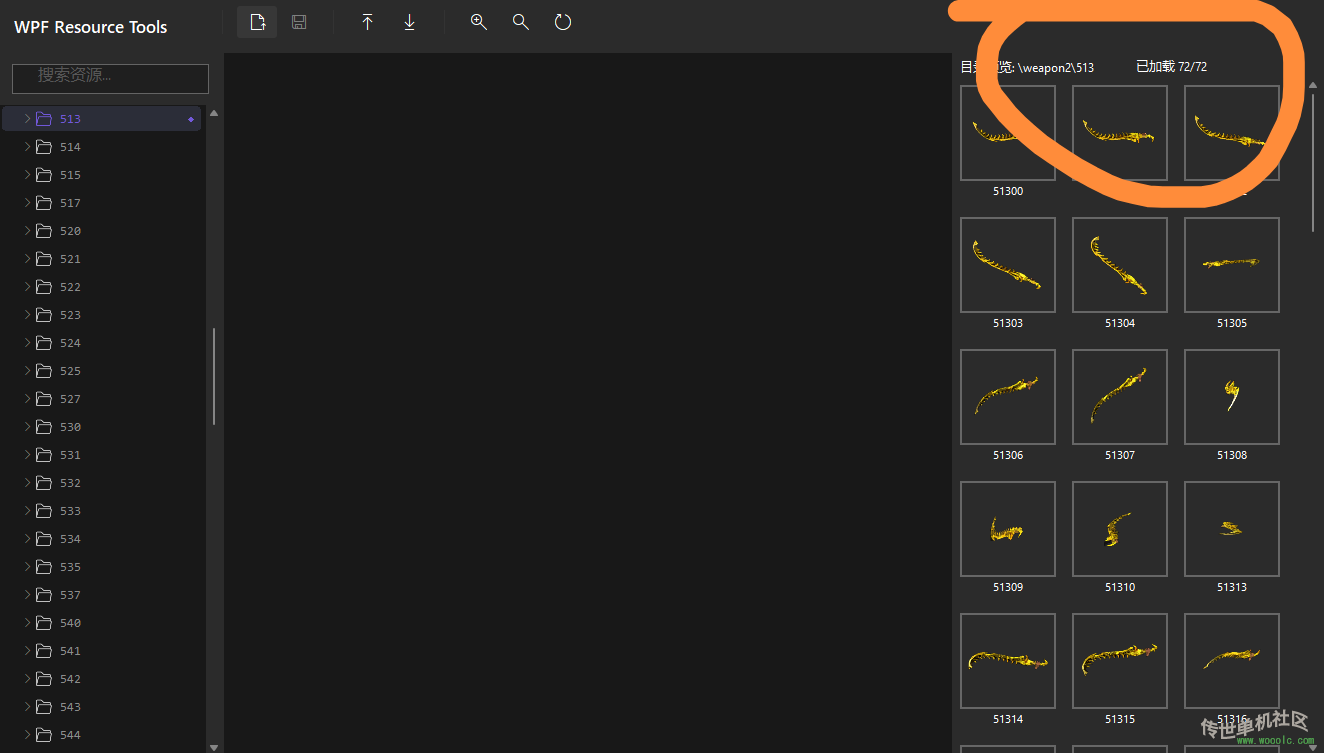Click the thumbnail panel scrollbar thumb
This screenshot has width=1324, height=753.
(1313, 164)
